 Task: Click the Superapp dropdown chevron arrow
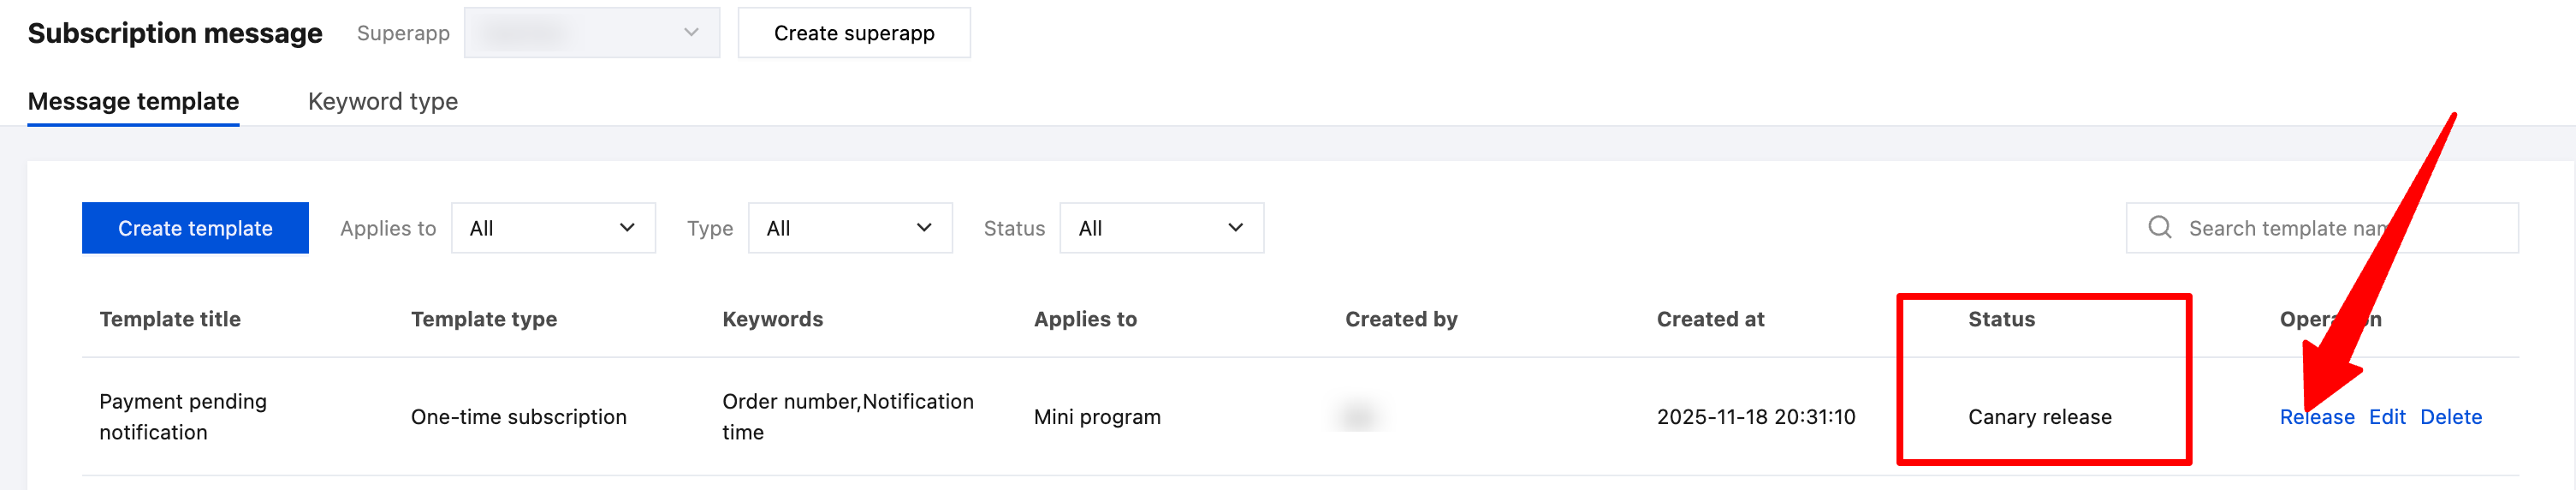tap(691, 33)
